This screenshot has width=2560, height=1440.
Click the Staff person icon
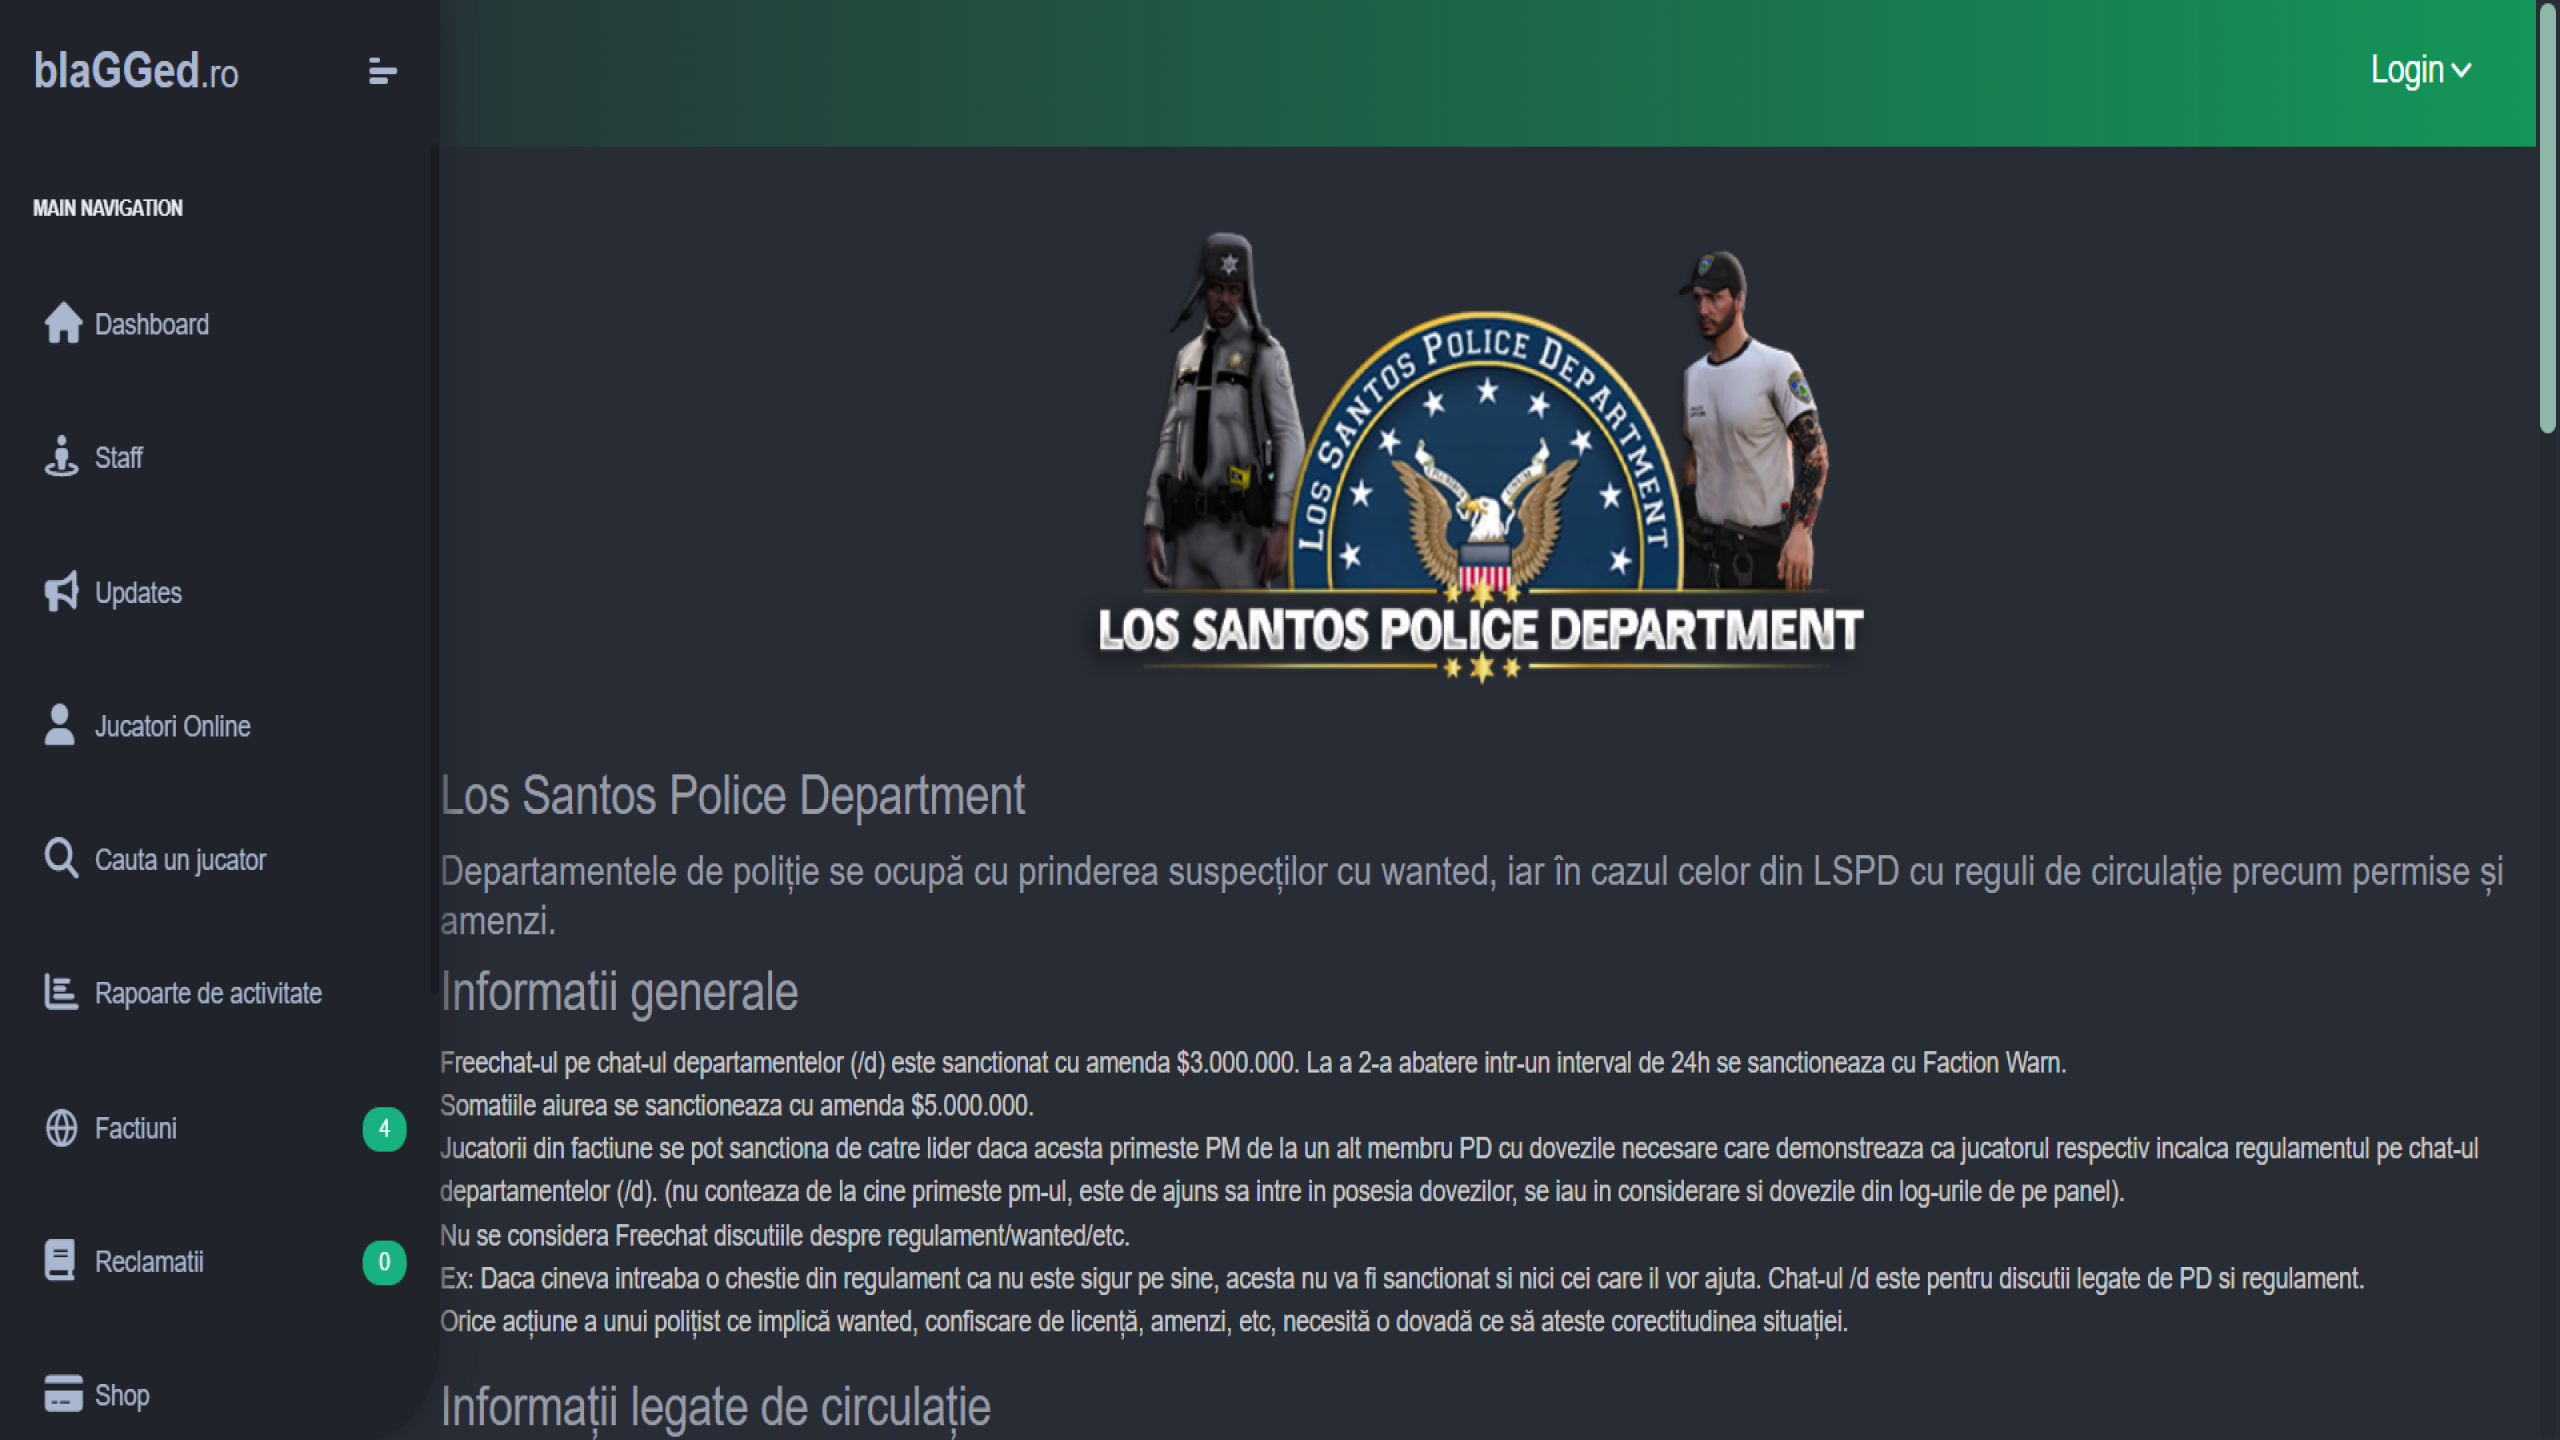(x=61, y=457)
